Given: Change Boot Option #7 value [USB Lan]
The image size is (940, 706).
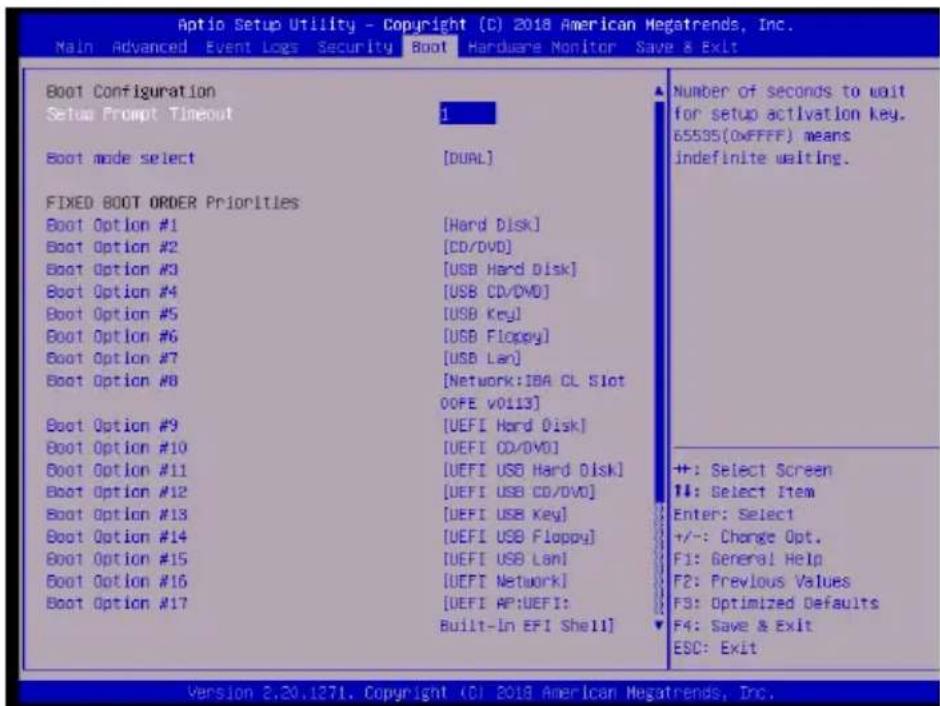Looking at the screenshot, I should coord(482,358).
